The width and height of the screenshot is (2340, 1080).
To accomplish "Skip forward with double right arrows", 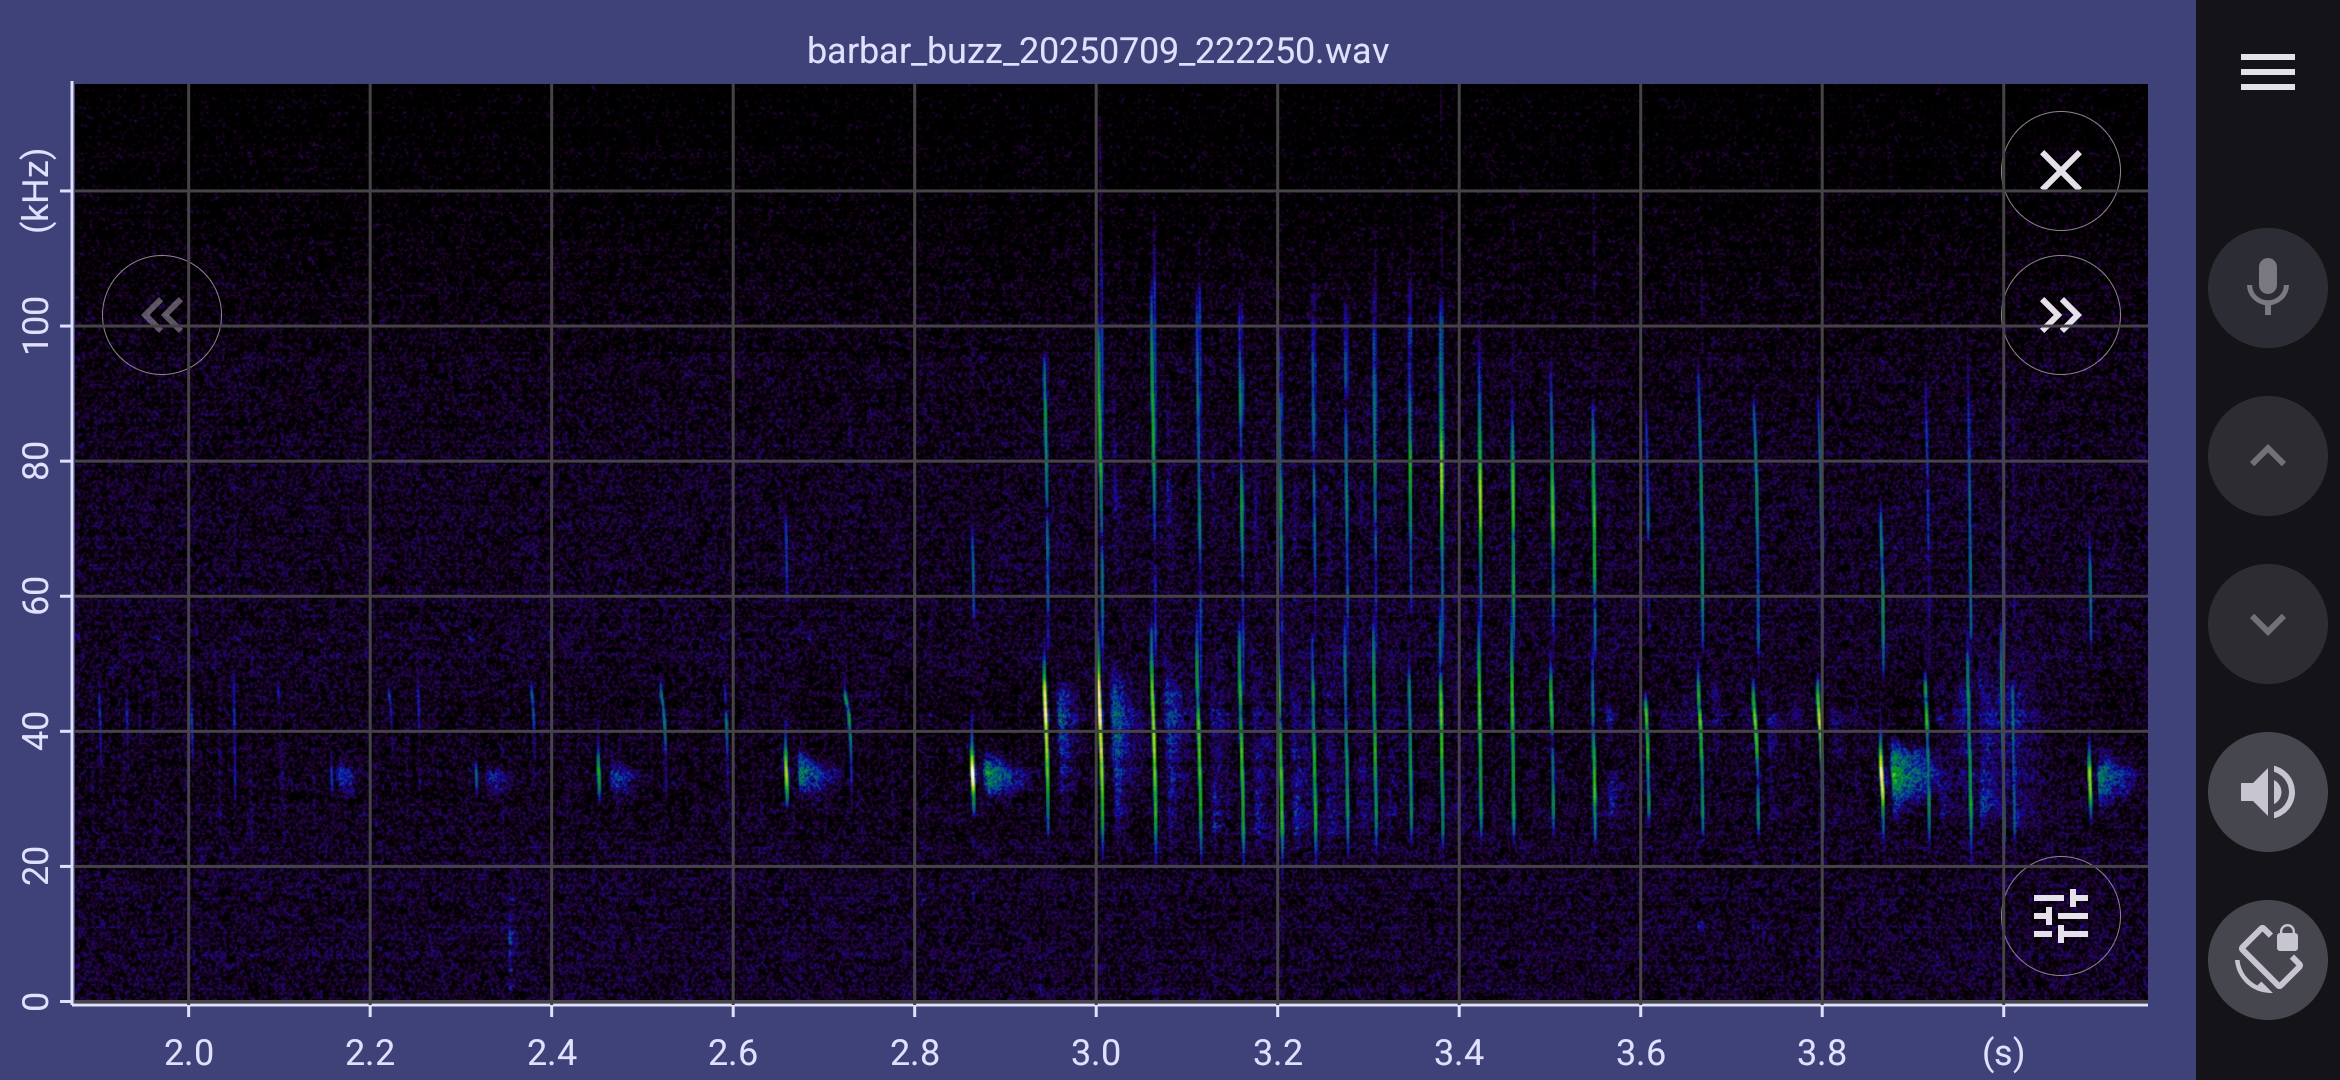I will (2060, 315).
